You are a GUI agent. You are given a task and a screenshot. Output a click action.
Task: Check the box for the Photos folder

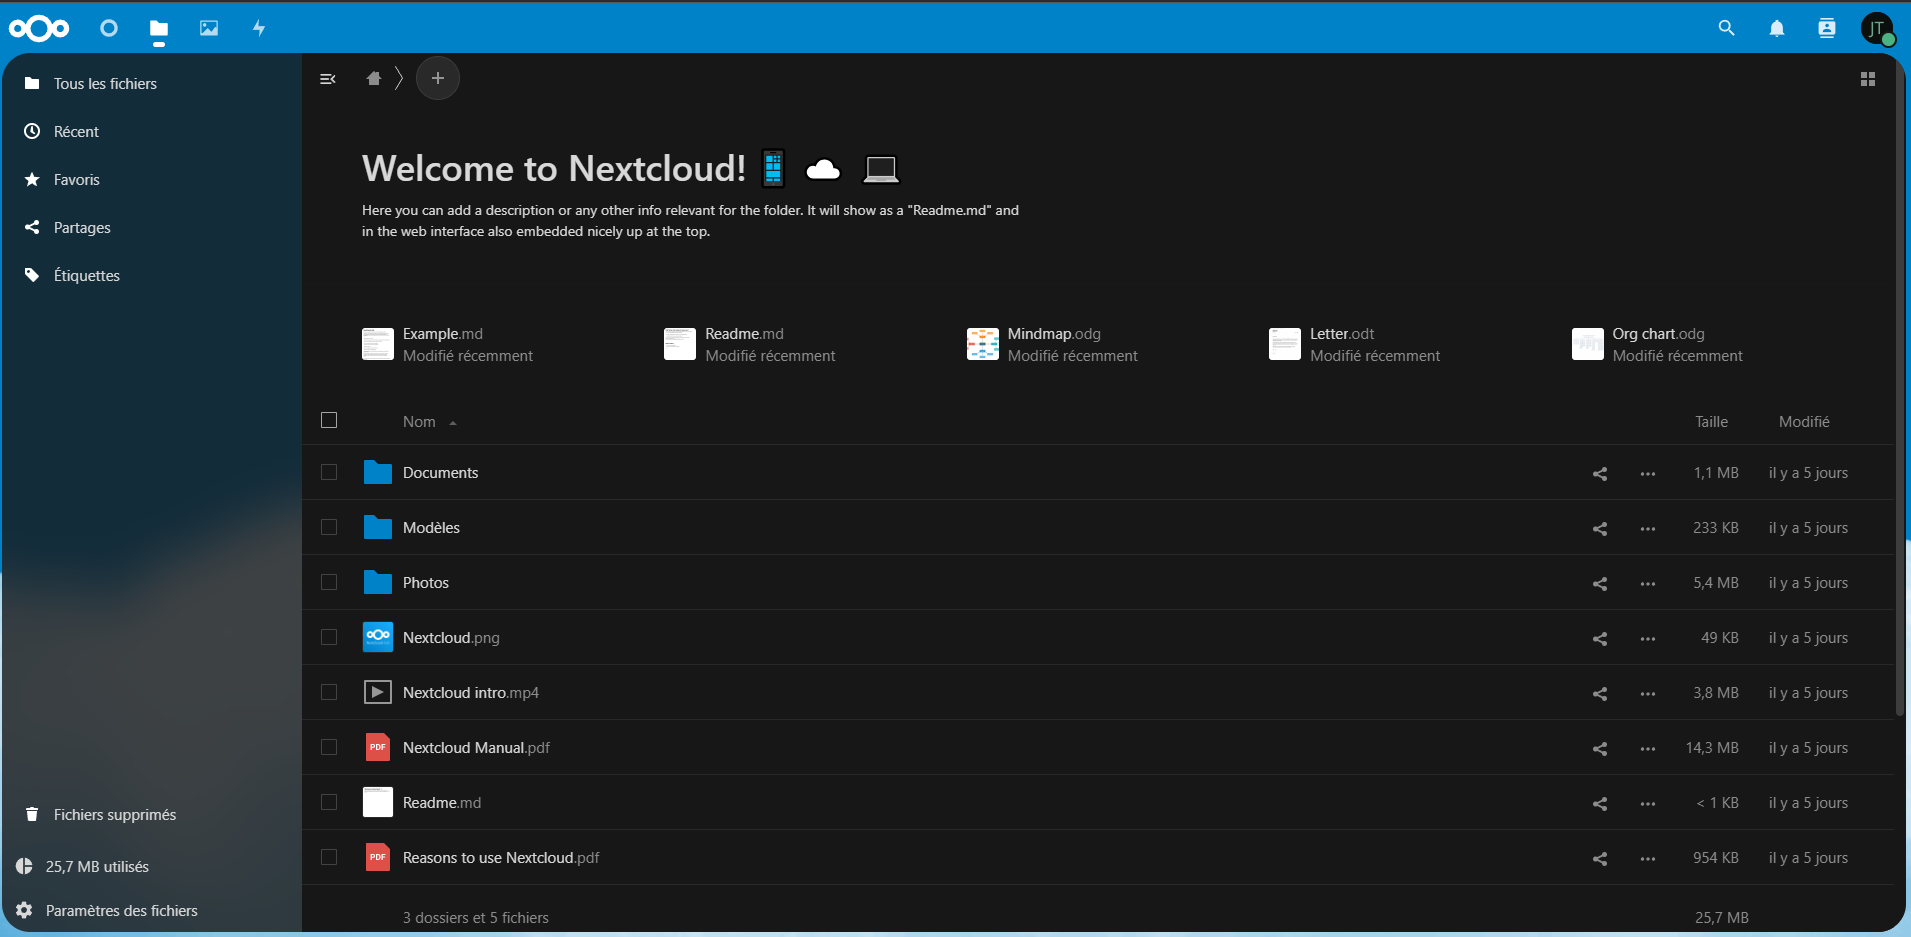coord(329,582)
